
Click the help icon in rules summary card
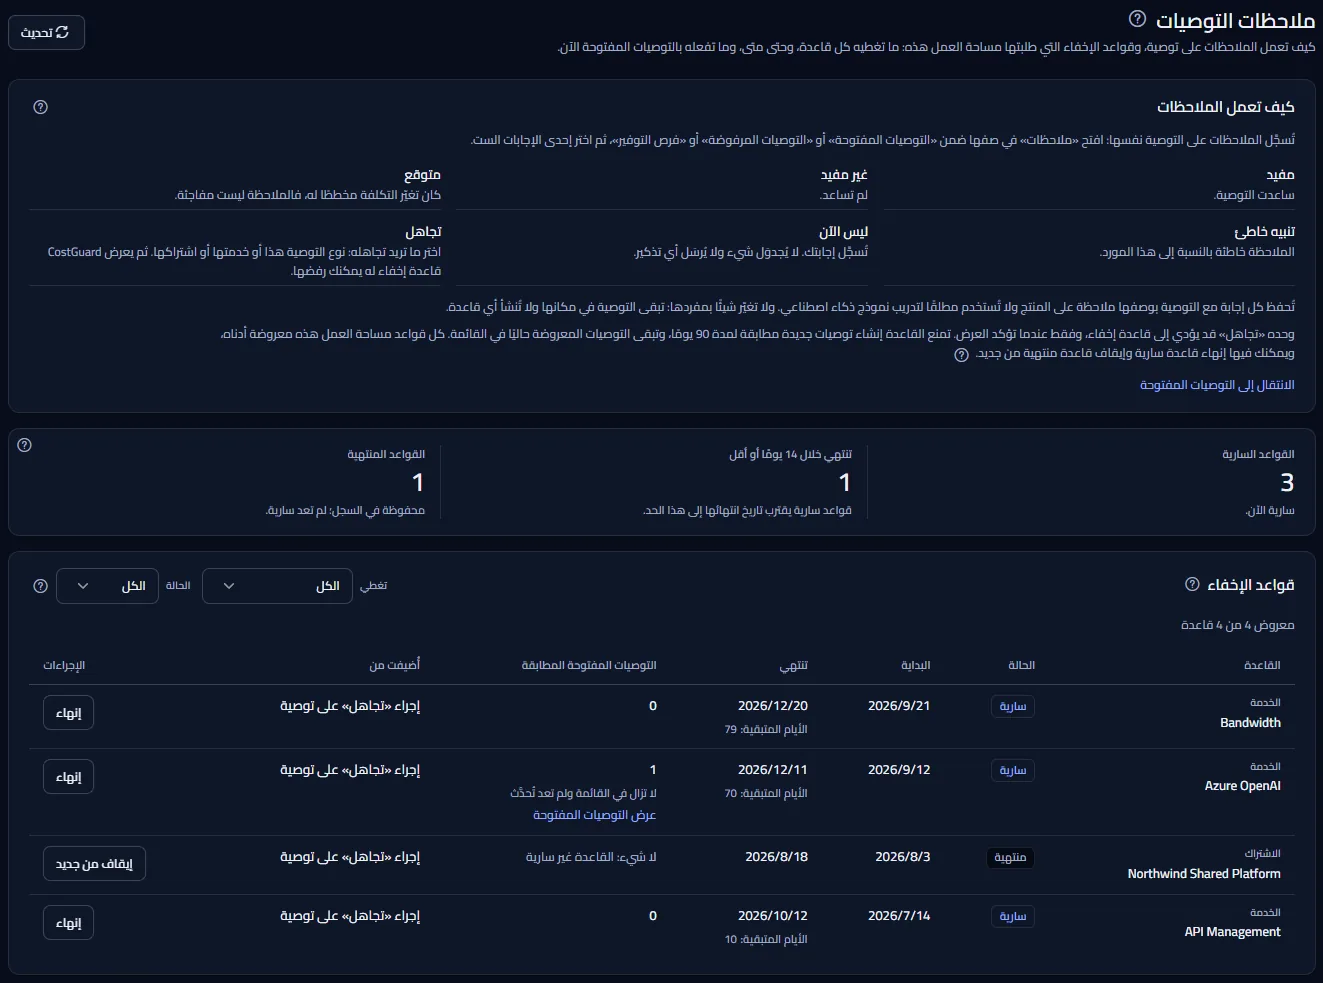coord(25,445)
